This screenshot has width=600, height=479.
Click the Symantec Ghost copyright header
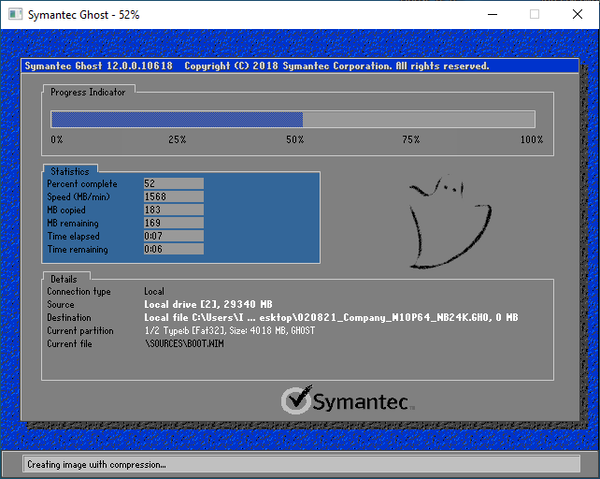click(x=257, y=66)
